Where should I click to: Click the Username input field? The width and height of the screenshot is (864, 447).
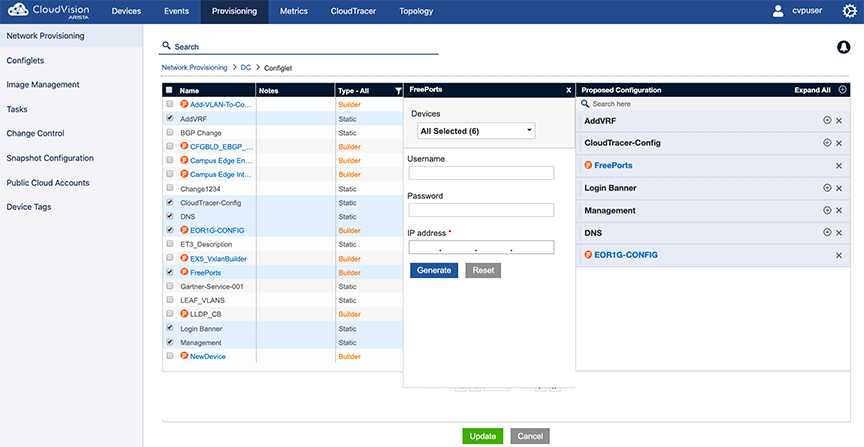[481, 173]
